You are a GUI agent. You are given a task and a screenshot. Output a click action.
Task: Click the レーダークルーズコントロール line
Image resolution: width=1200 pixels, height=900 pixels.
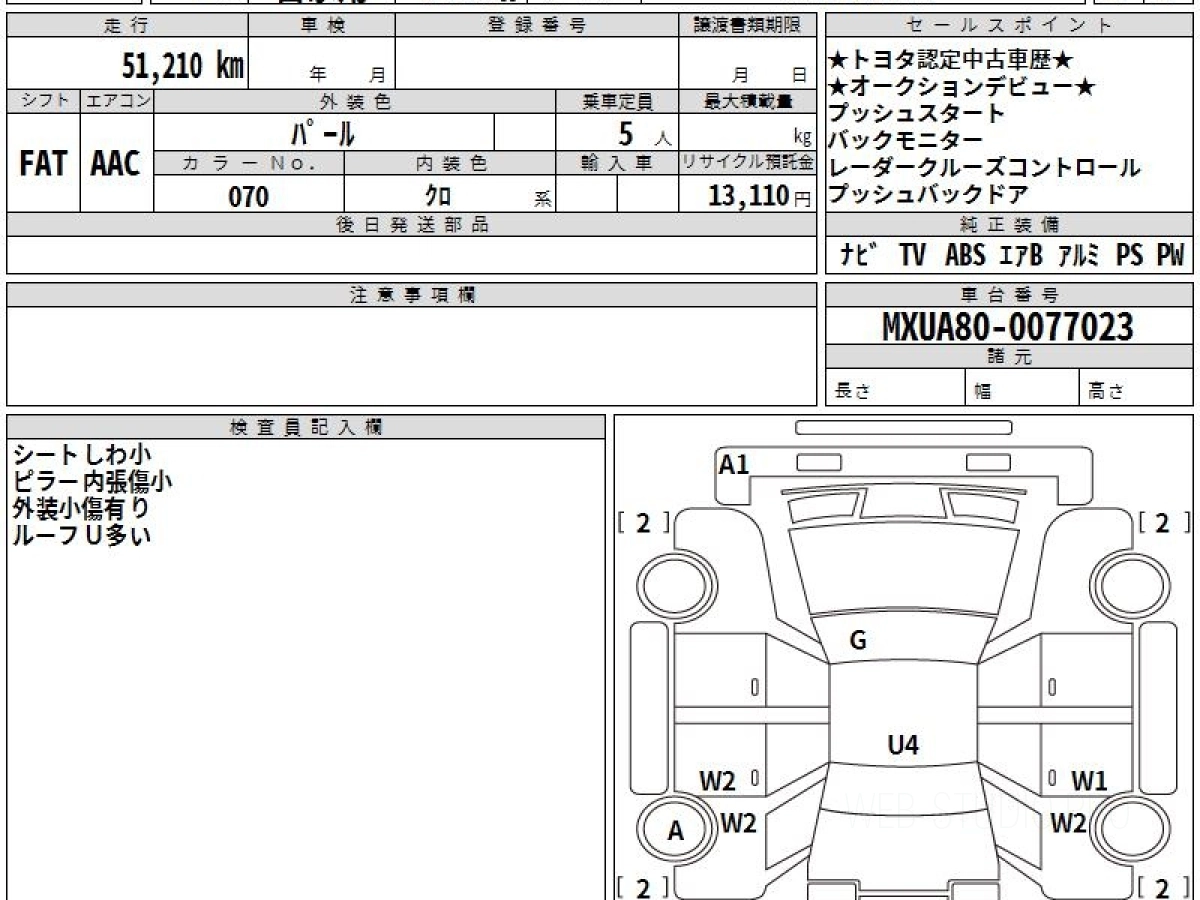[984, 167]
